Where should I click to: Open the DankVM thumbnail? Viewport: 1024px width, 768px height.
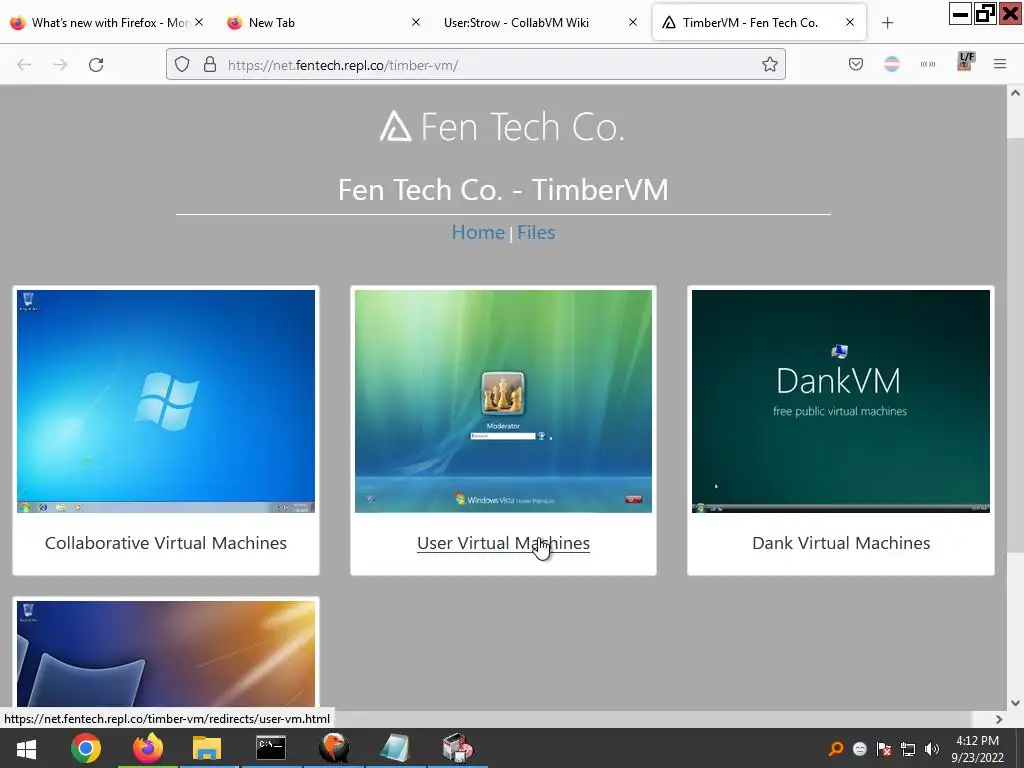pyautogui.click(x=840, y=401)
